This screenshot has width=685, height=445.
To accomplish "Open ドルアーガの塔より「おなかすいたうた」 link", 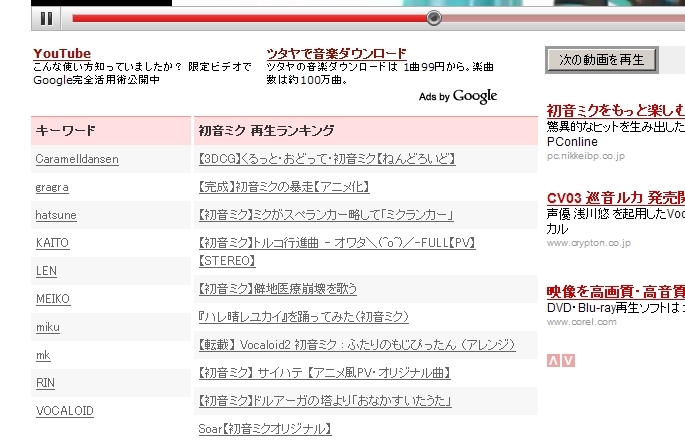I will pyautogui.click(x=325, y=401).
